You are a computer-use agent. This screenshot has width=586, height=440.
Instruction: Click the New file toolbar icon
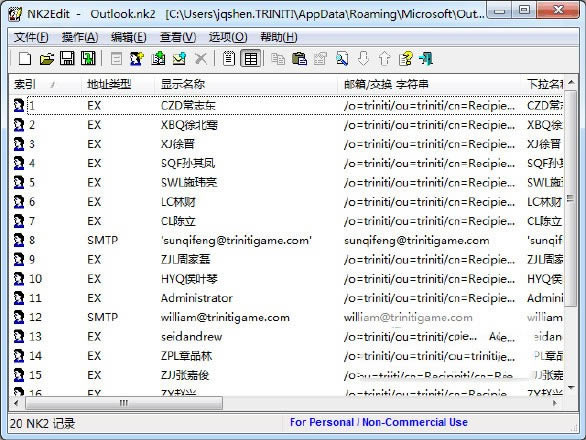tap(25, 59)
